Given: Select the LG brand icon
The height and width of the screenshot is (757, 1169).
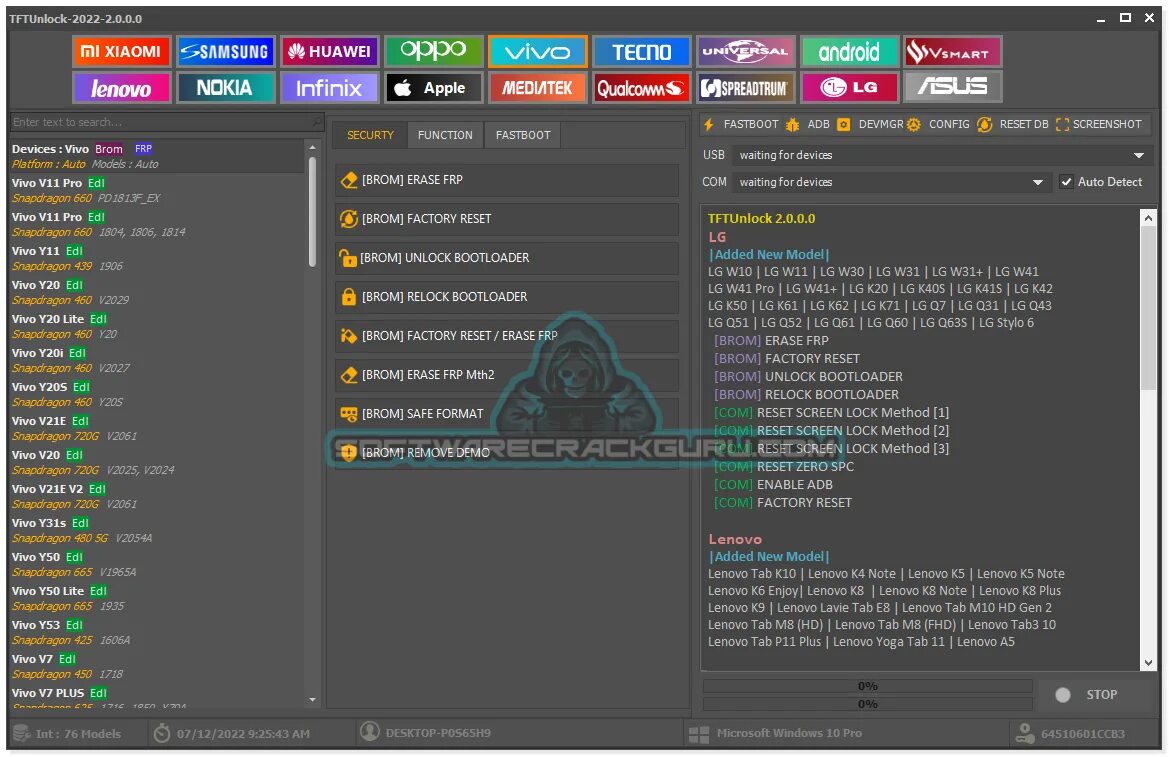Looking at the screenshot, I should (849, 87).
